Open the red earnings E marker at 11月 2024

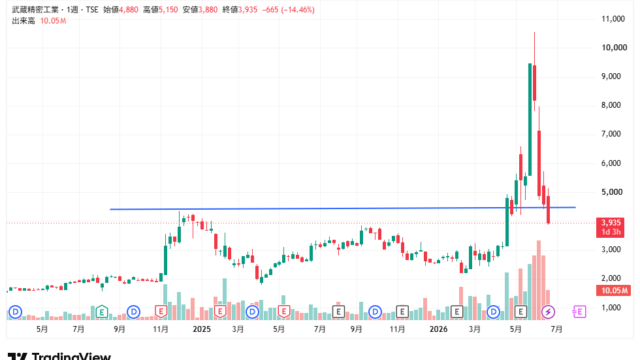(161, 312)
